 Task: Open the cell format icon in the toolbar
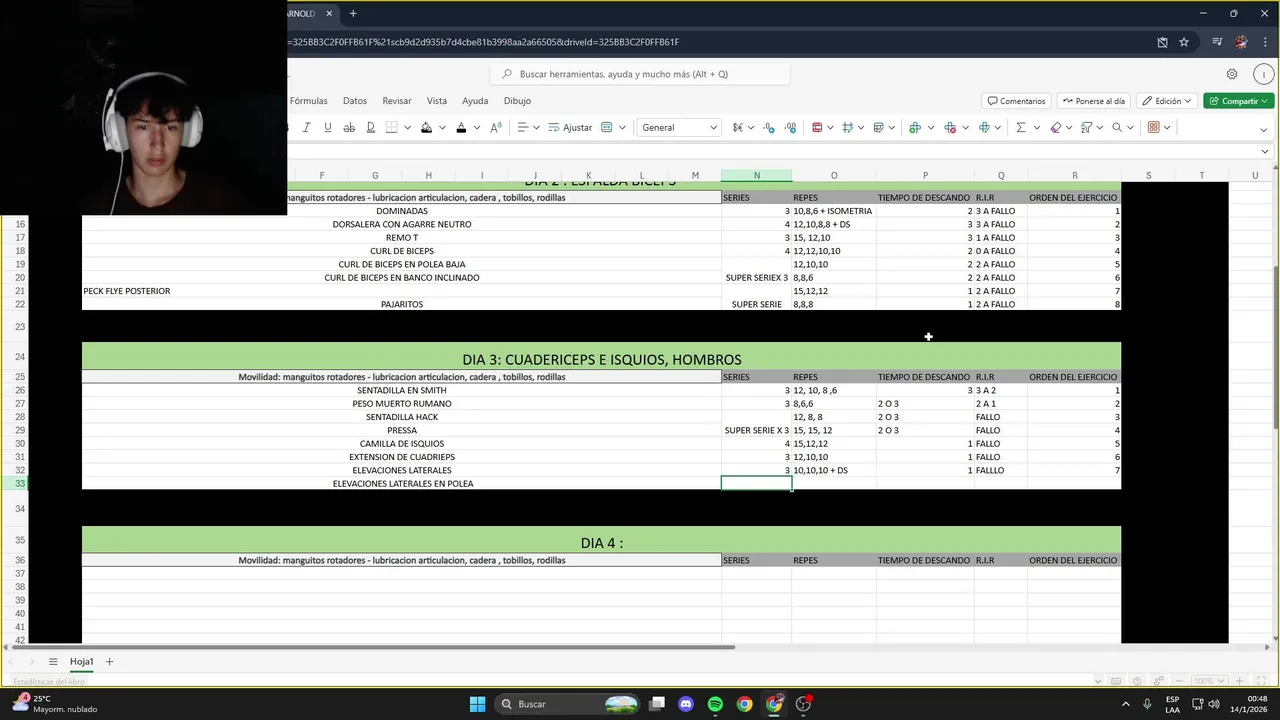(x=984, y=128)
